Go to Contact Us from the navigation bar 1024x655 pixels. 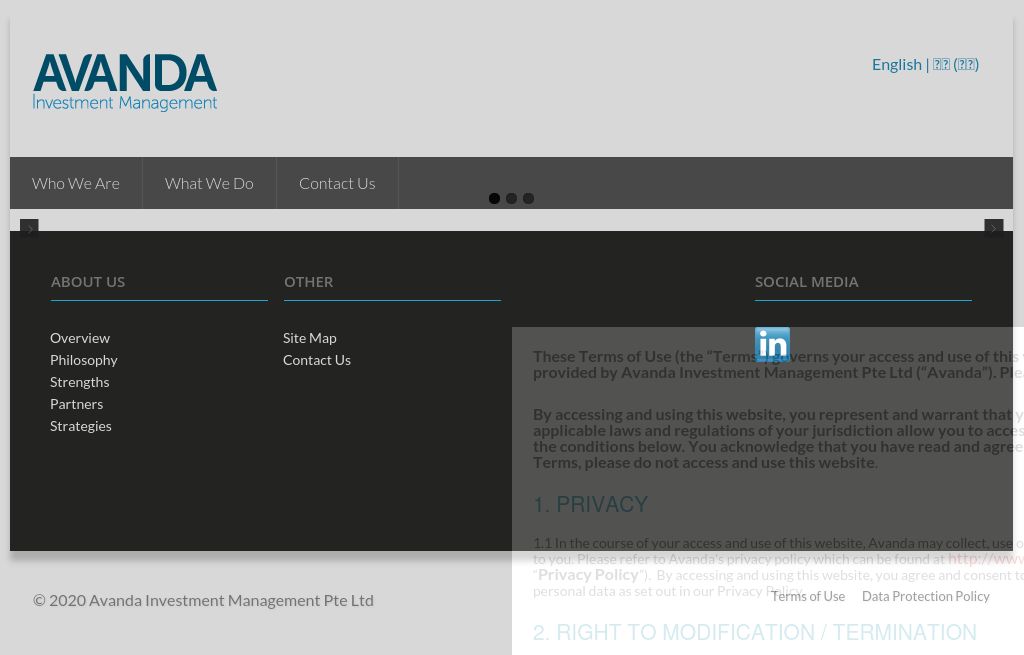tap(337, 182)
